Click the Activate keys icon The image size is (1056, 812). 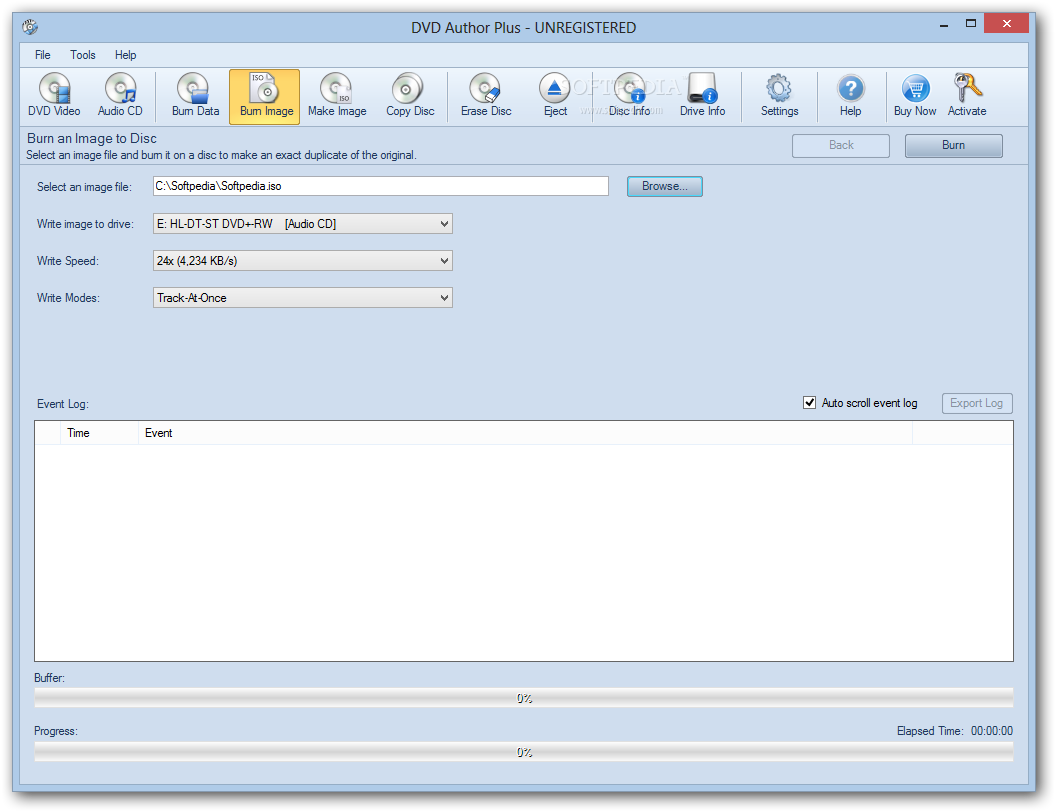pos(967,96)
